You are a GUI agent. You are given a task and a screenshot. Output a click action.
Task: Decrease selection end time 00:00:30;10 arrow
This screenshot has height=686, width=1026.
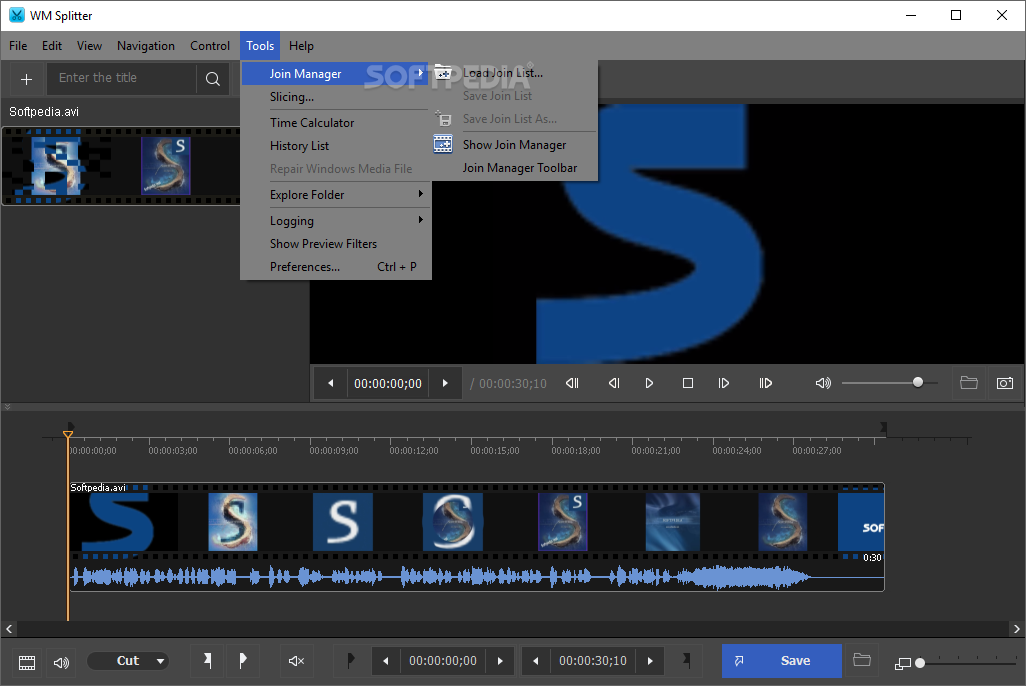point(535,661)
